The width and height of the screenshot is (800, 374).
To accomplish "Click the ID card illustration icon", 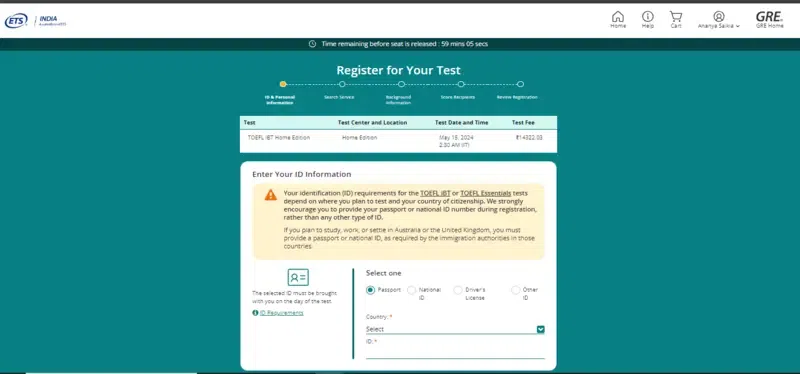I will coord(298,277).
